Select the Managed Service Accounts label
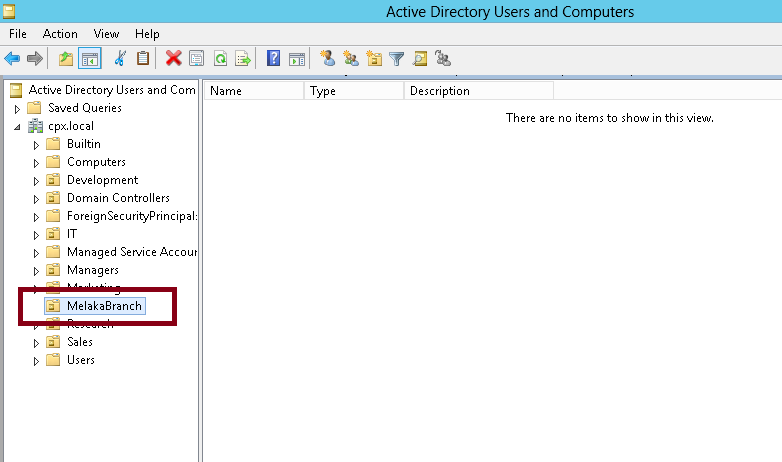The width and height of the screenshot is (782, 462). pos(132,252)
